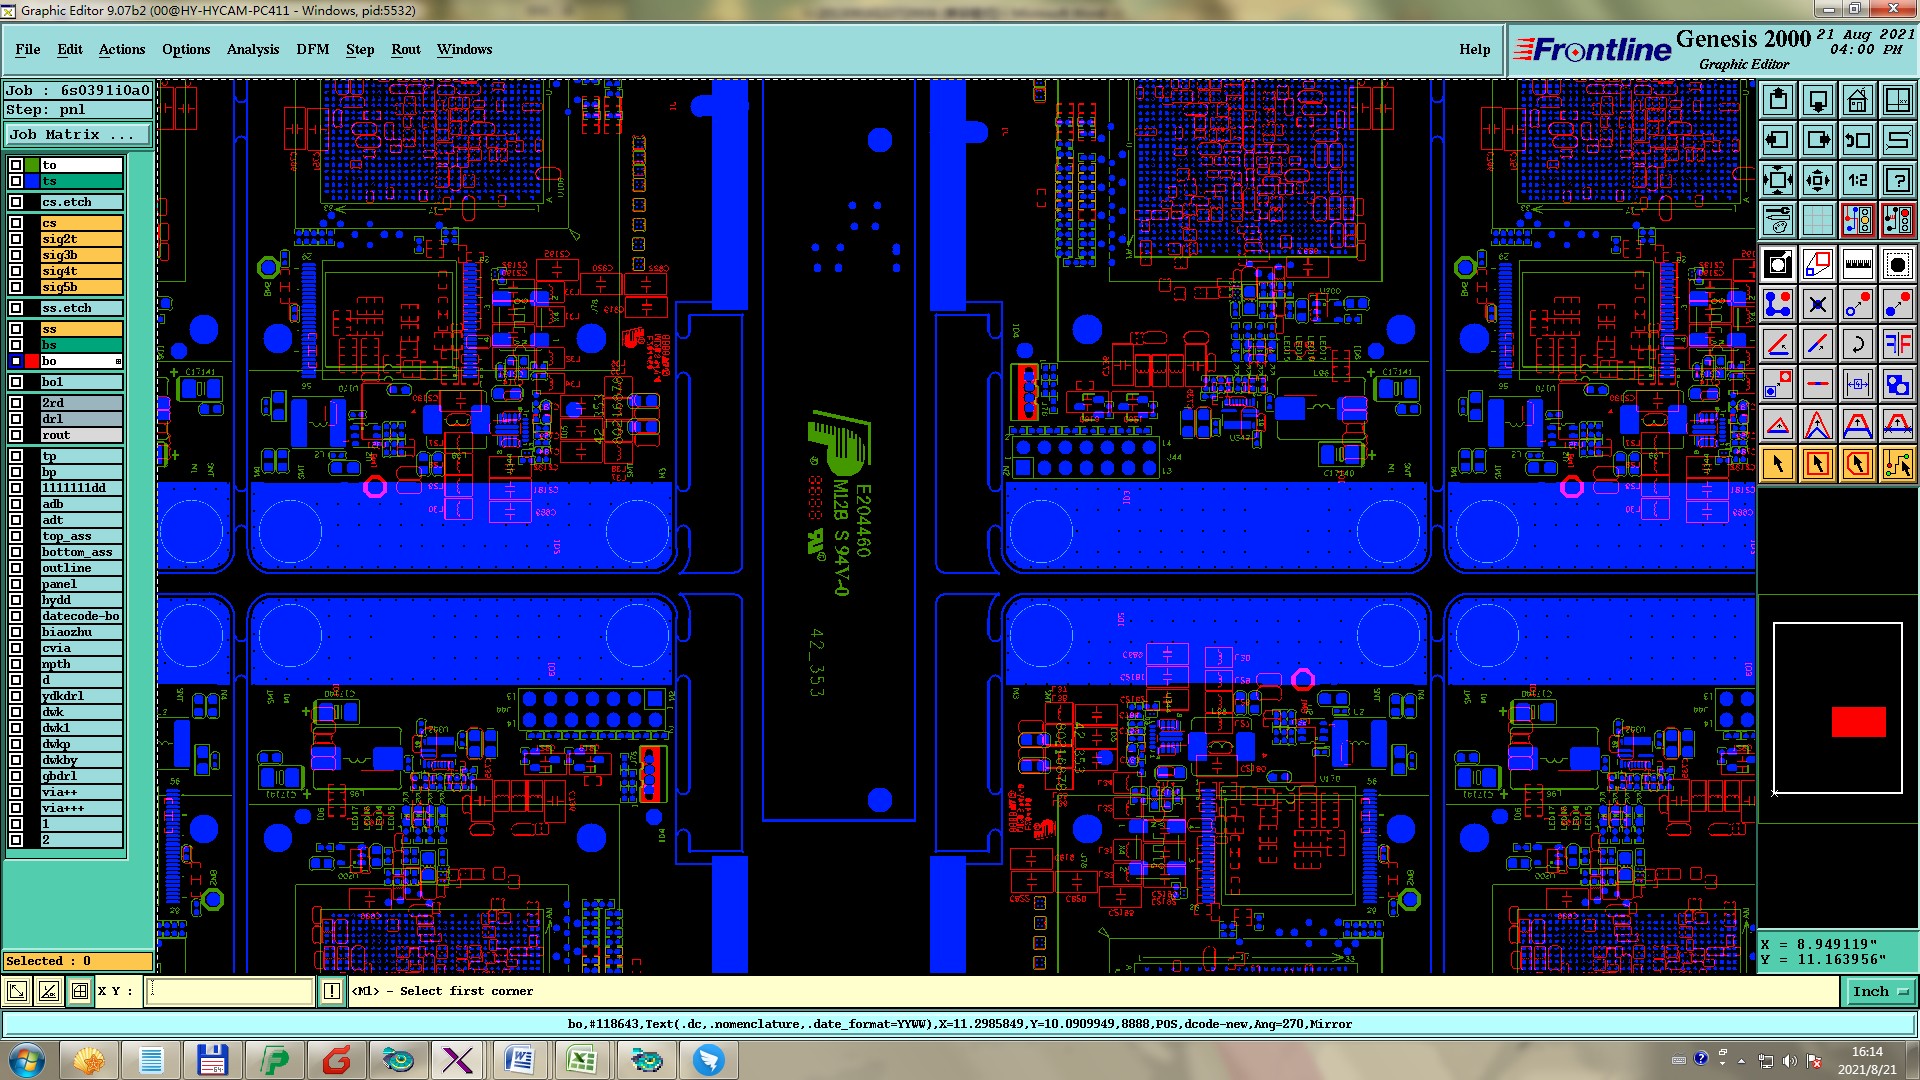Select the rotate feature icon

(x=1857, y=344)
